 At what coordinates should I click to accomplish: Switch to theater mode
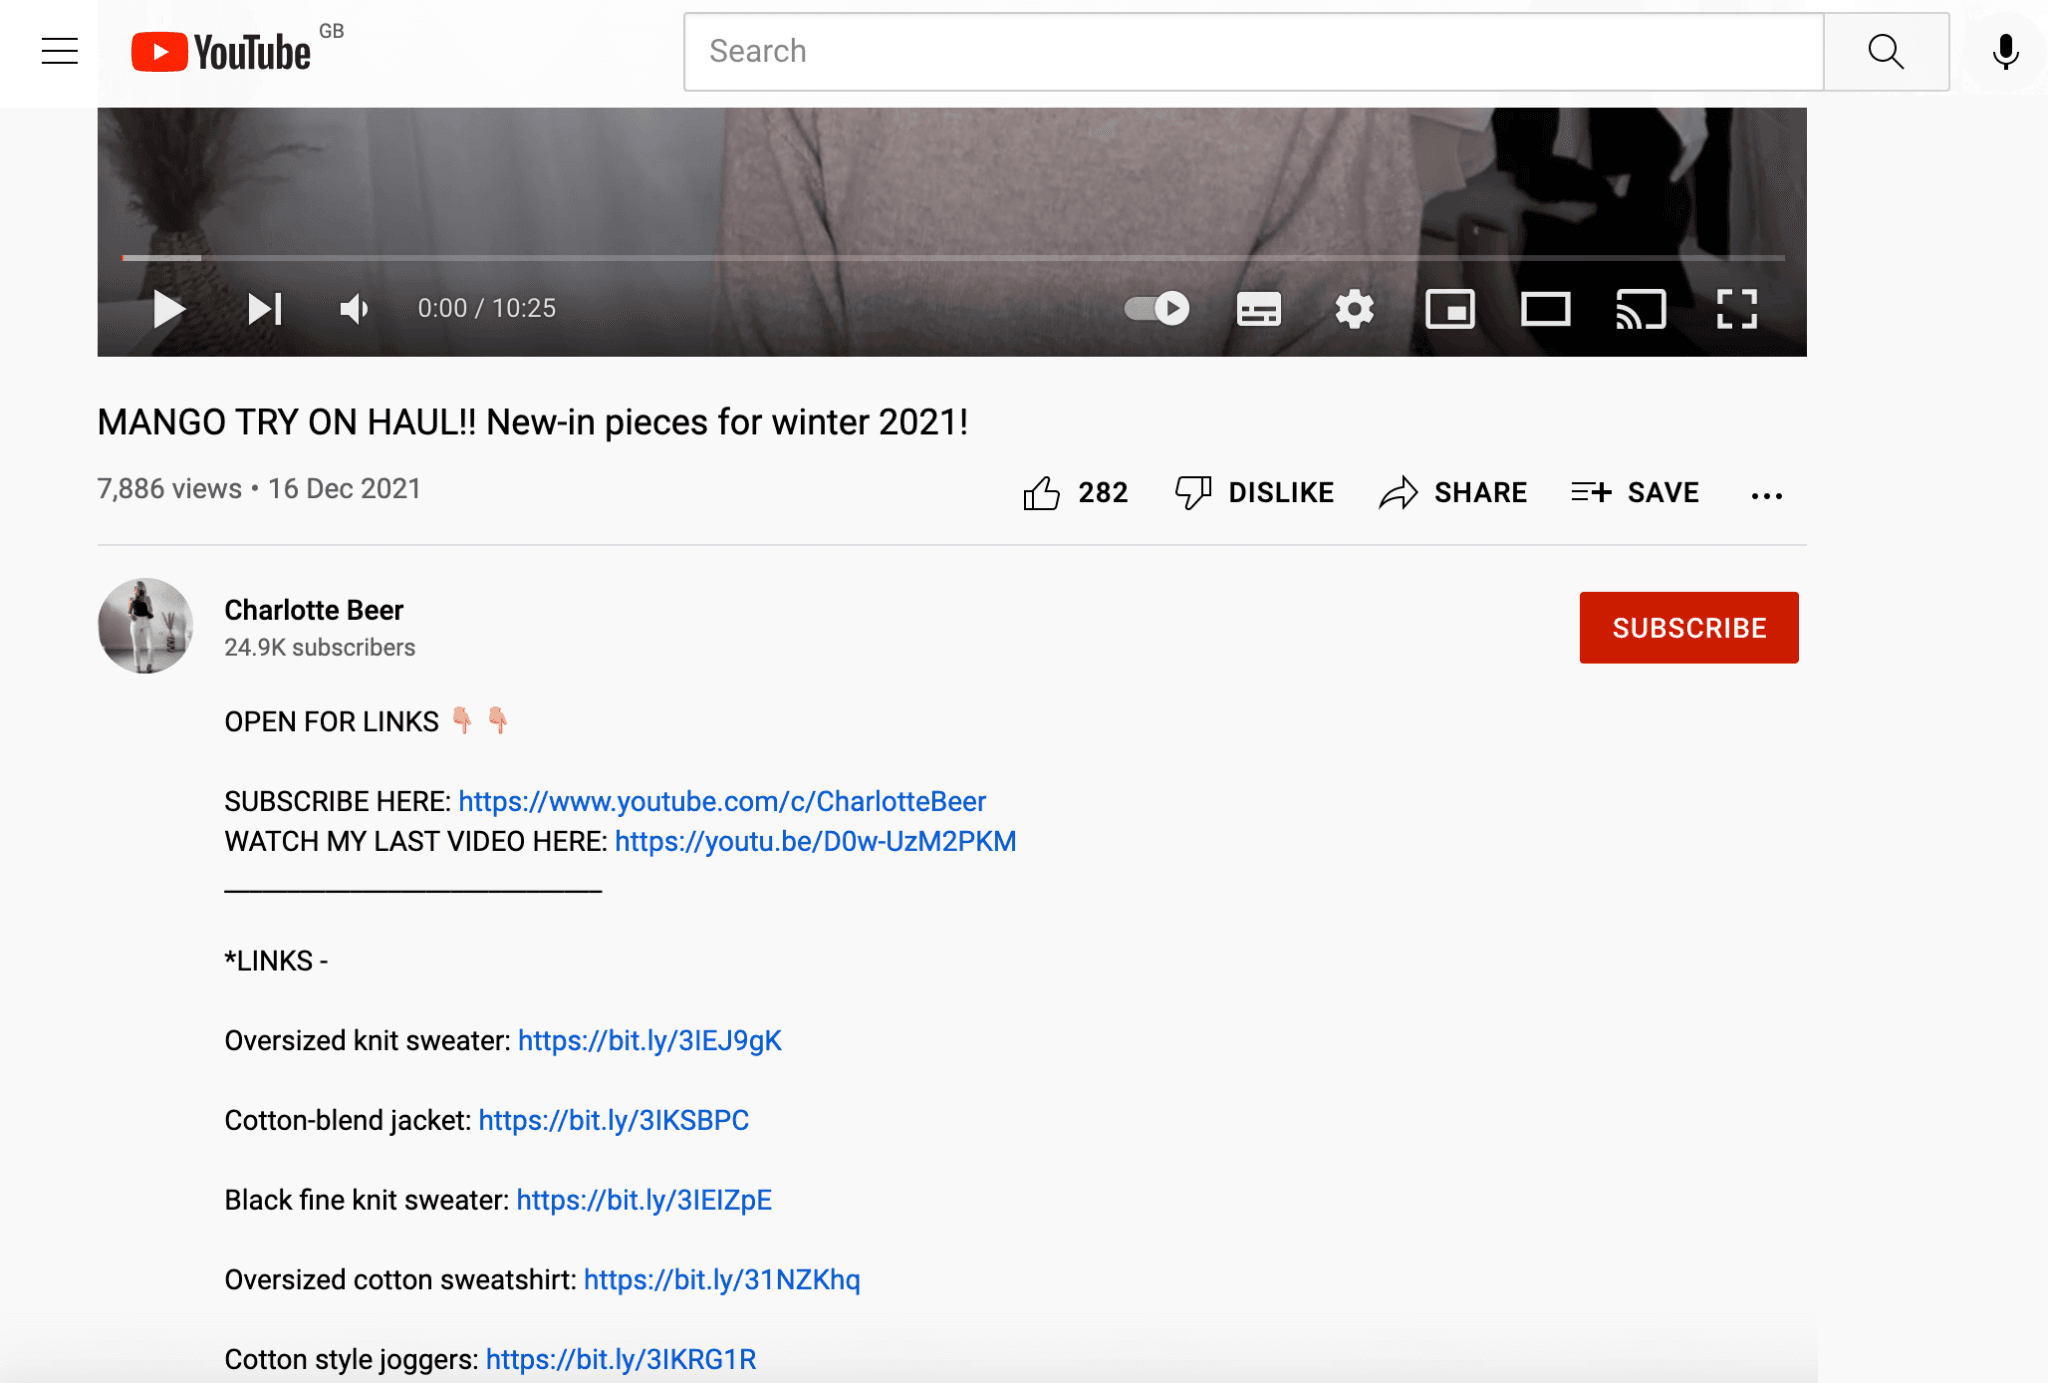coord(1545,309)
